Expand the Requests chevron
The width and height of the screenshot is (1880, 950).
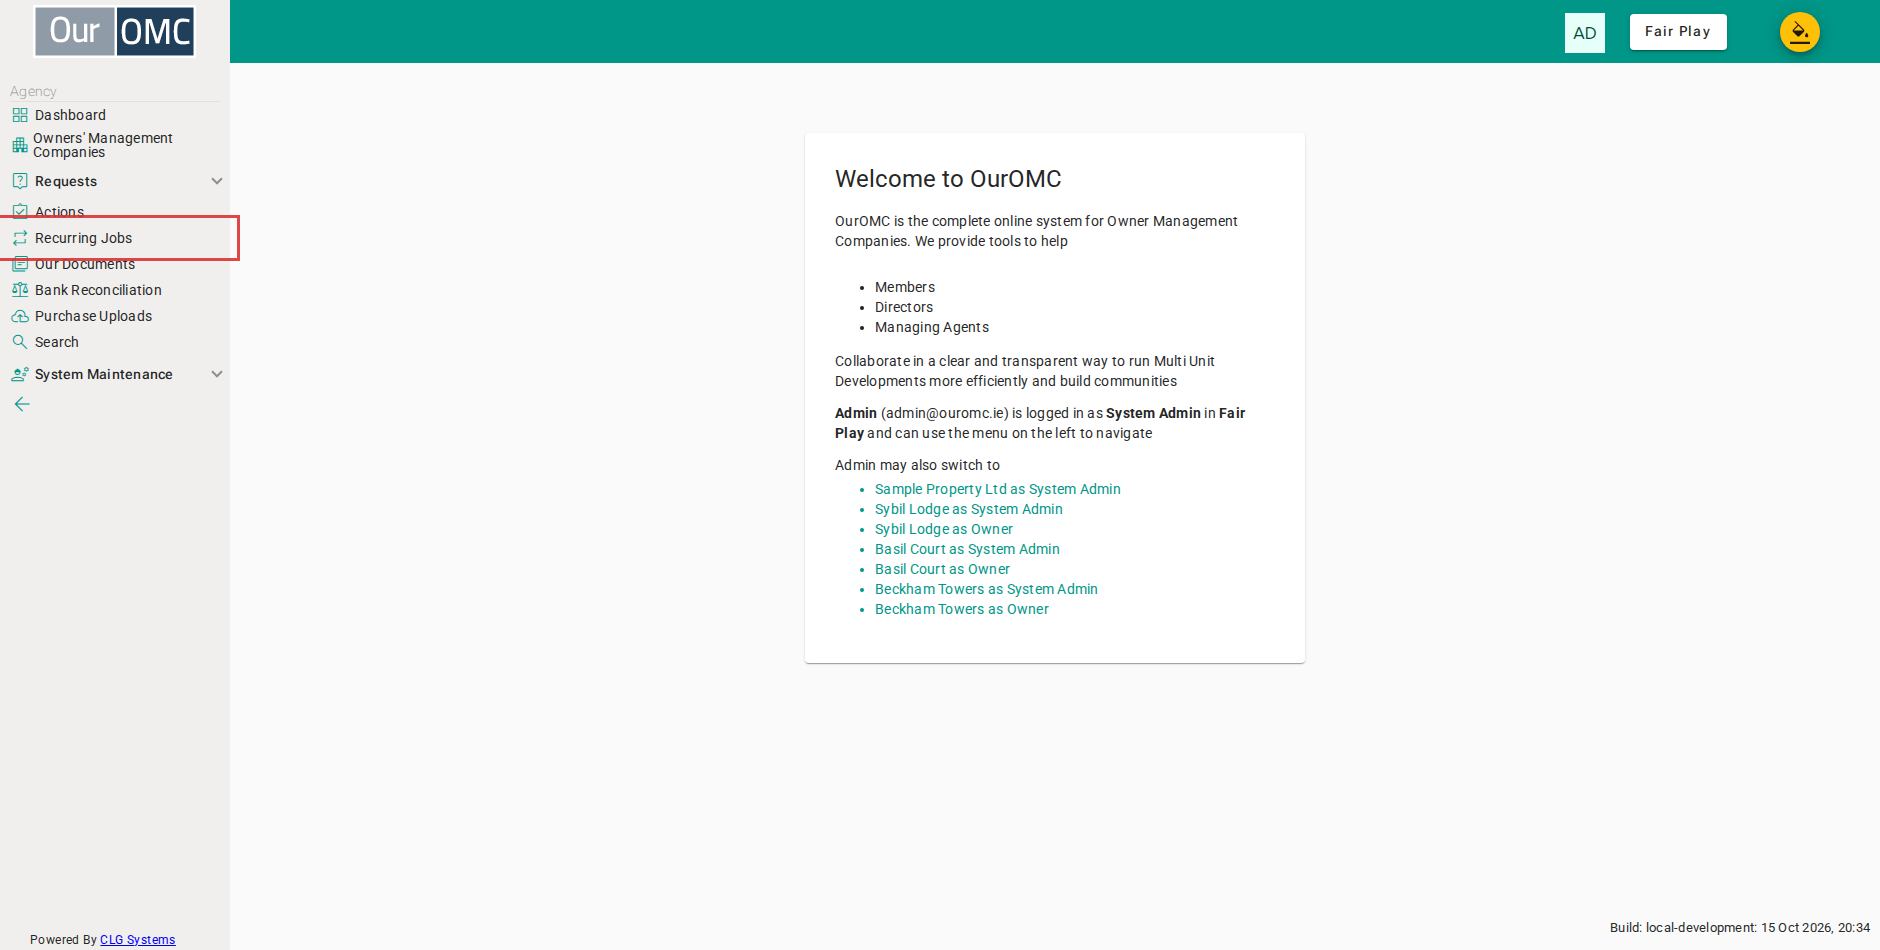[217, 181]
